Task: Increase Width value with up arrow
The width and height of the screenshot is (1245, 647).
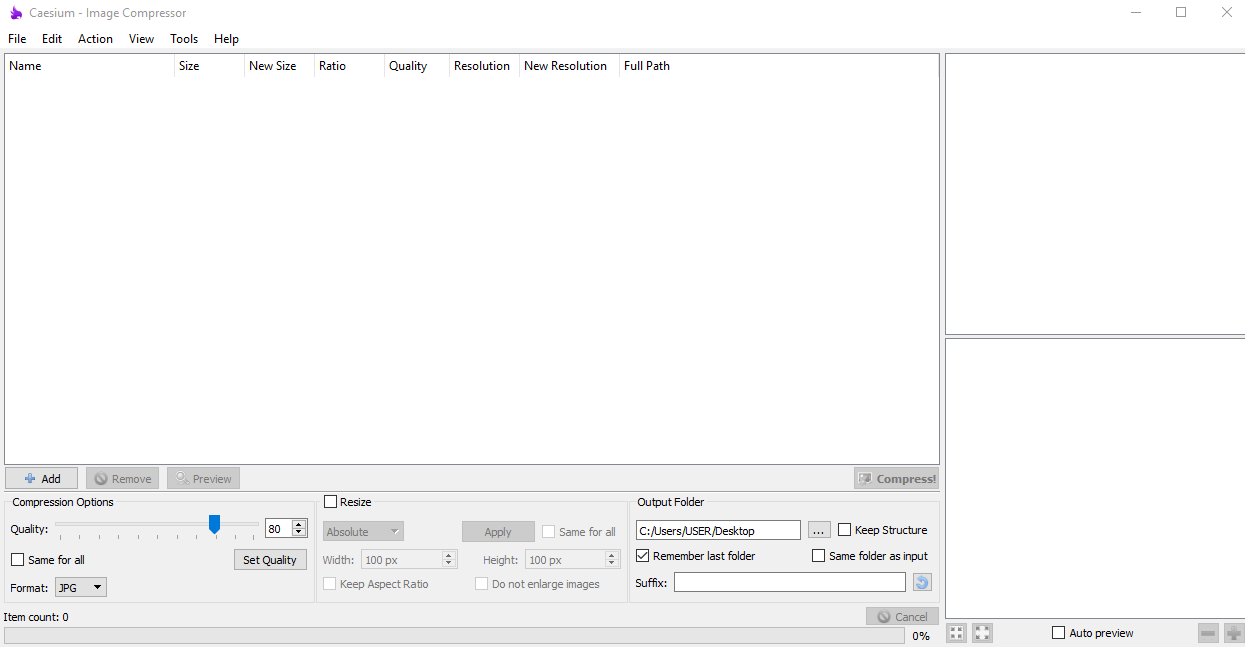Action: 449,556
